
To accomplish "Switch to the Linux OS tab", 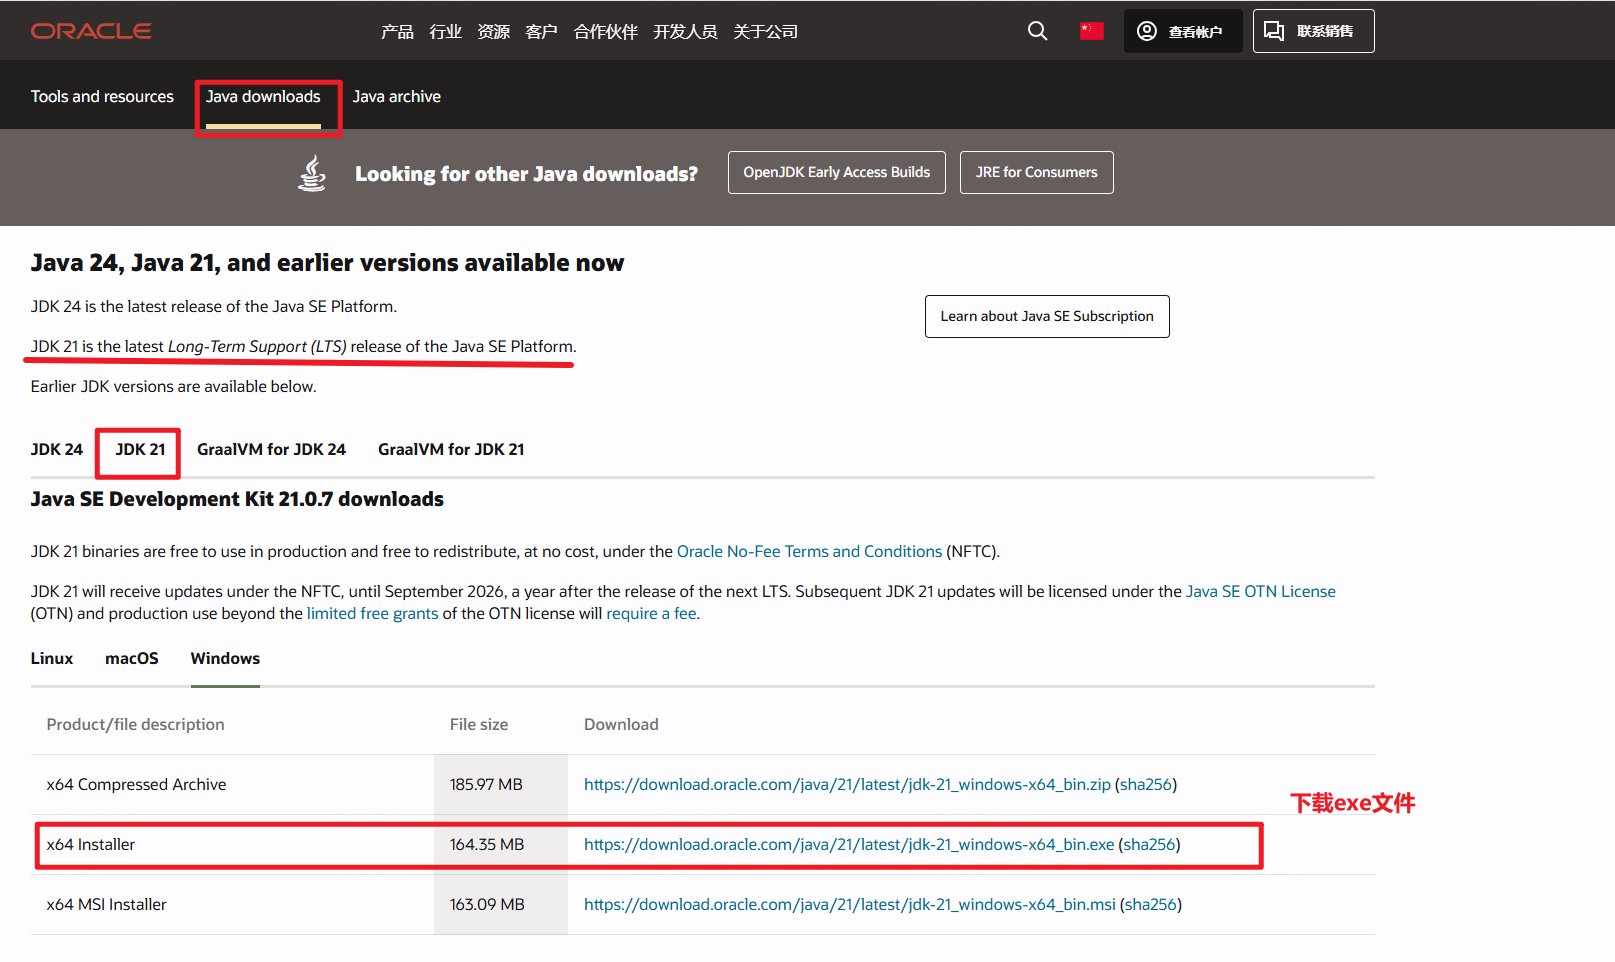I will (52, 659).
